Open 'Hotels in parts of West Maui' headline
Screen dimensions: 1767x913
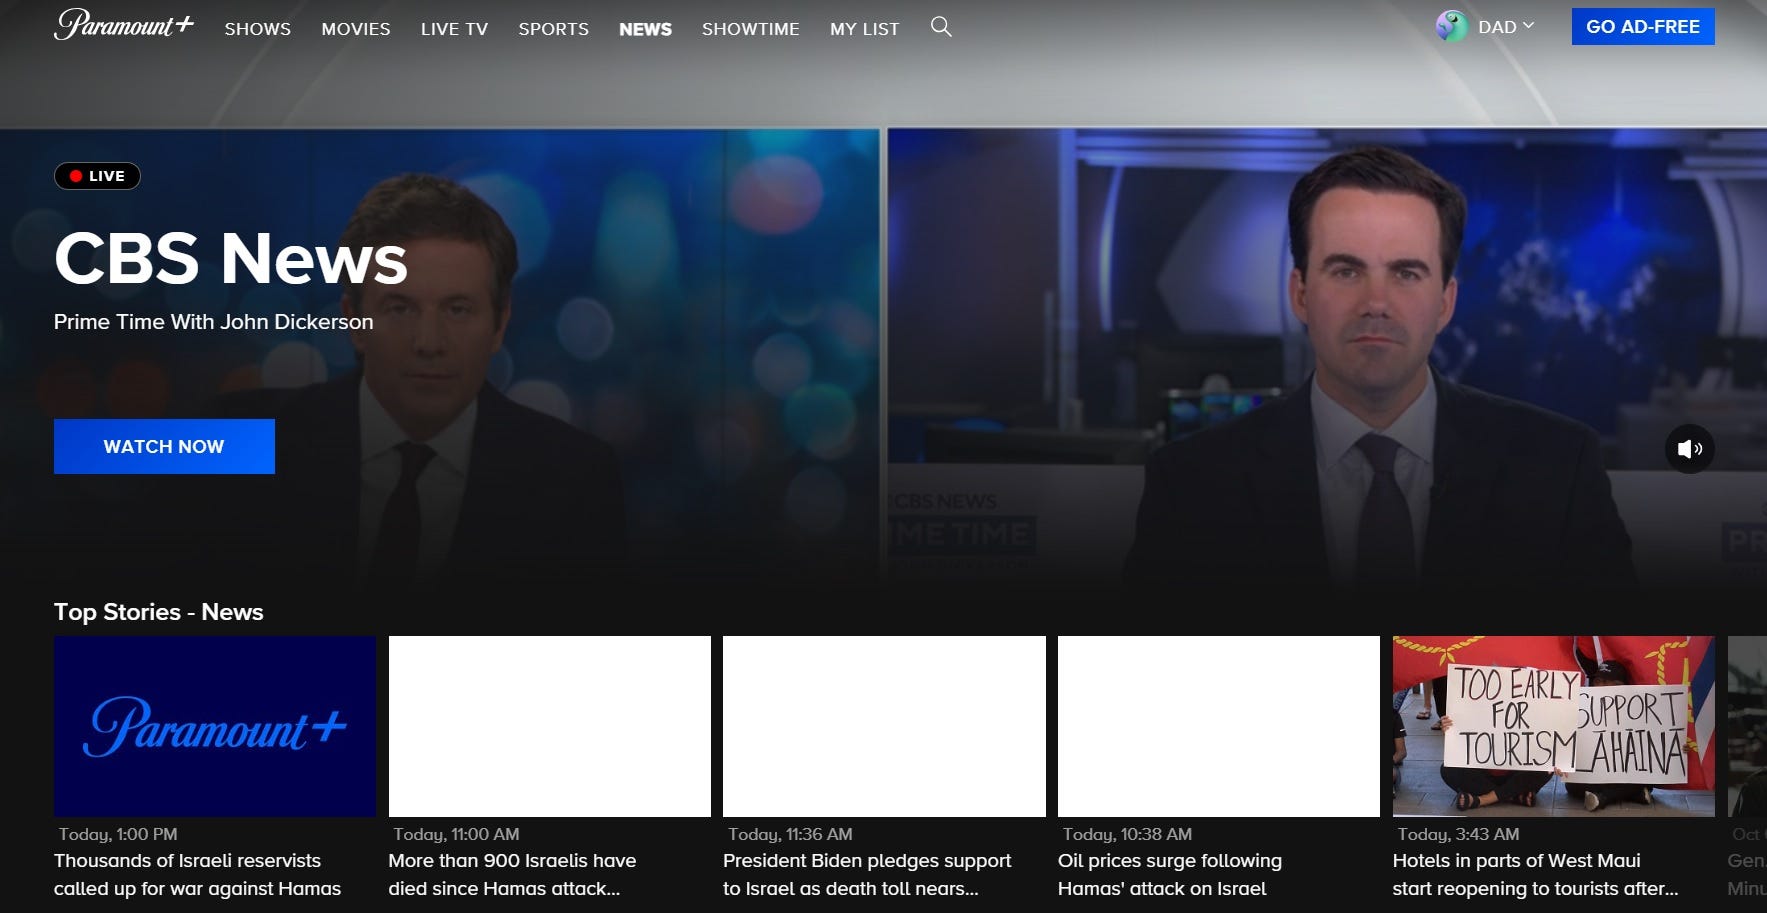coord(1535,874)
